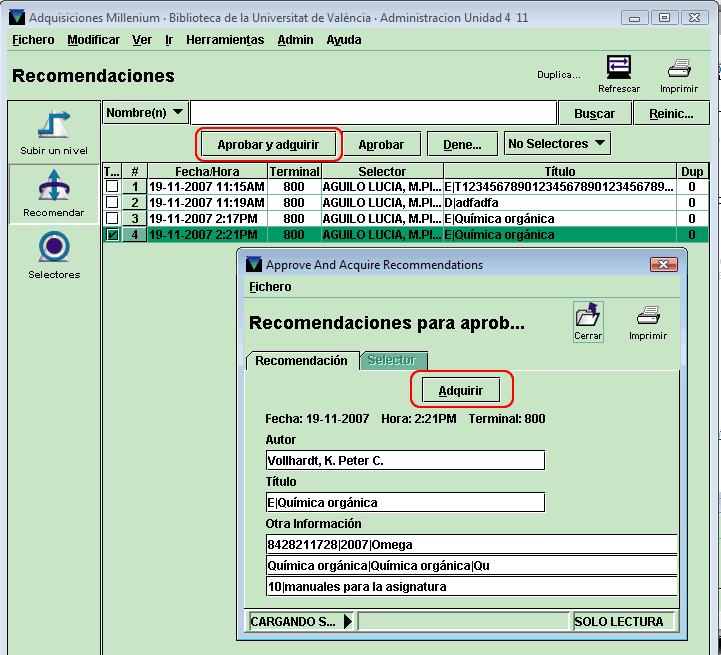The image size is (721, 655).
Task: Click the Aprobar button
Action: (381, 144)
